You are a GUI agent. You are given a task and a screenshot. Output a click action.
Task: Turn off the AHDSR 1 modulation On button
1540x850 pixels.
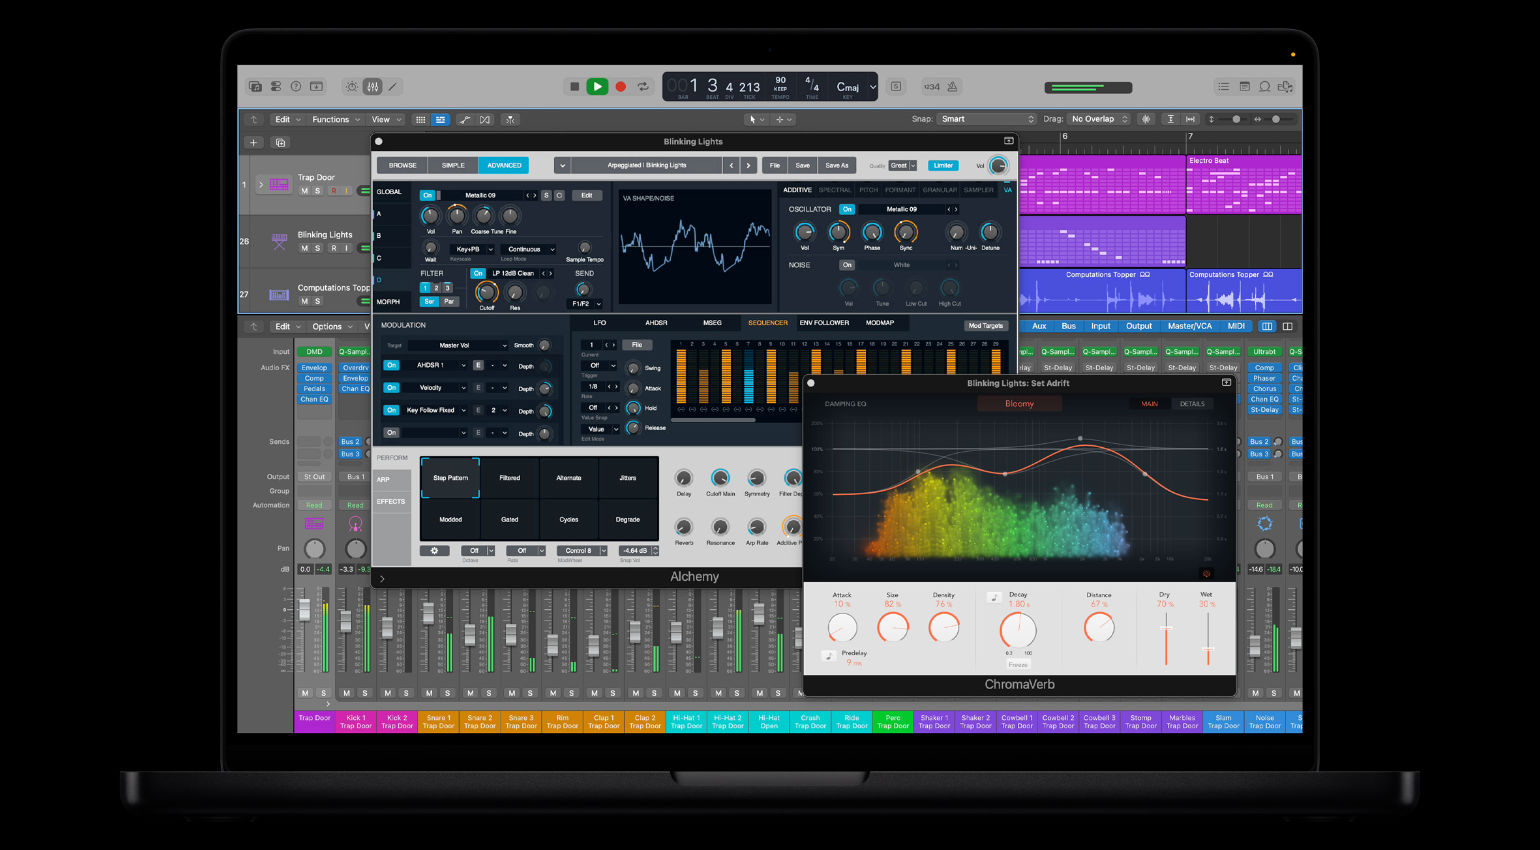click(x=392, y=365)
